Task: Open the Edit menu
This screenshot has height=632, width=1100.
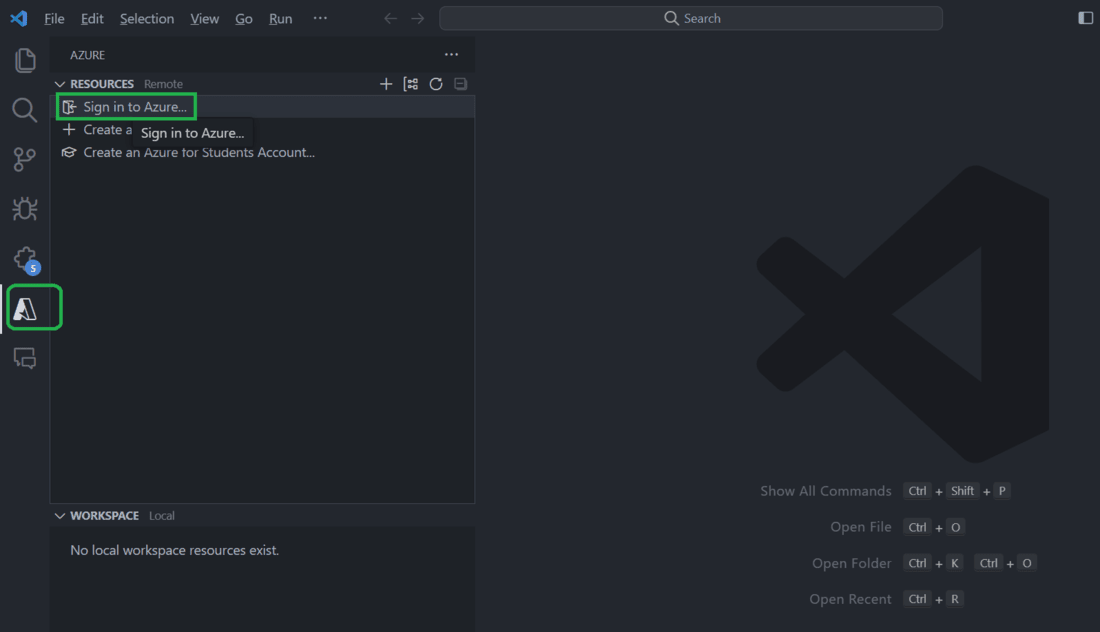Action: pos(92,19)
